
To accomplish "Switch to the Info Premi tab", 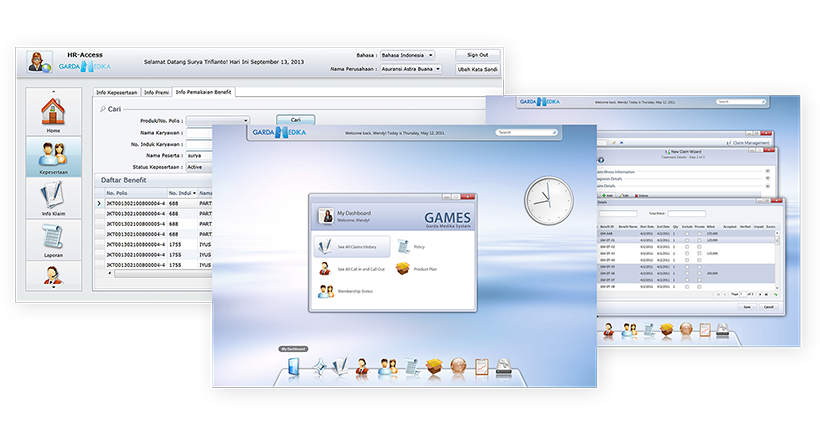I will coord(155,93).
